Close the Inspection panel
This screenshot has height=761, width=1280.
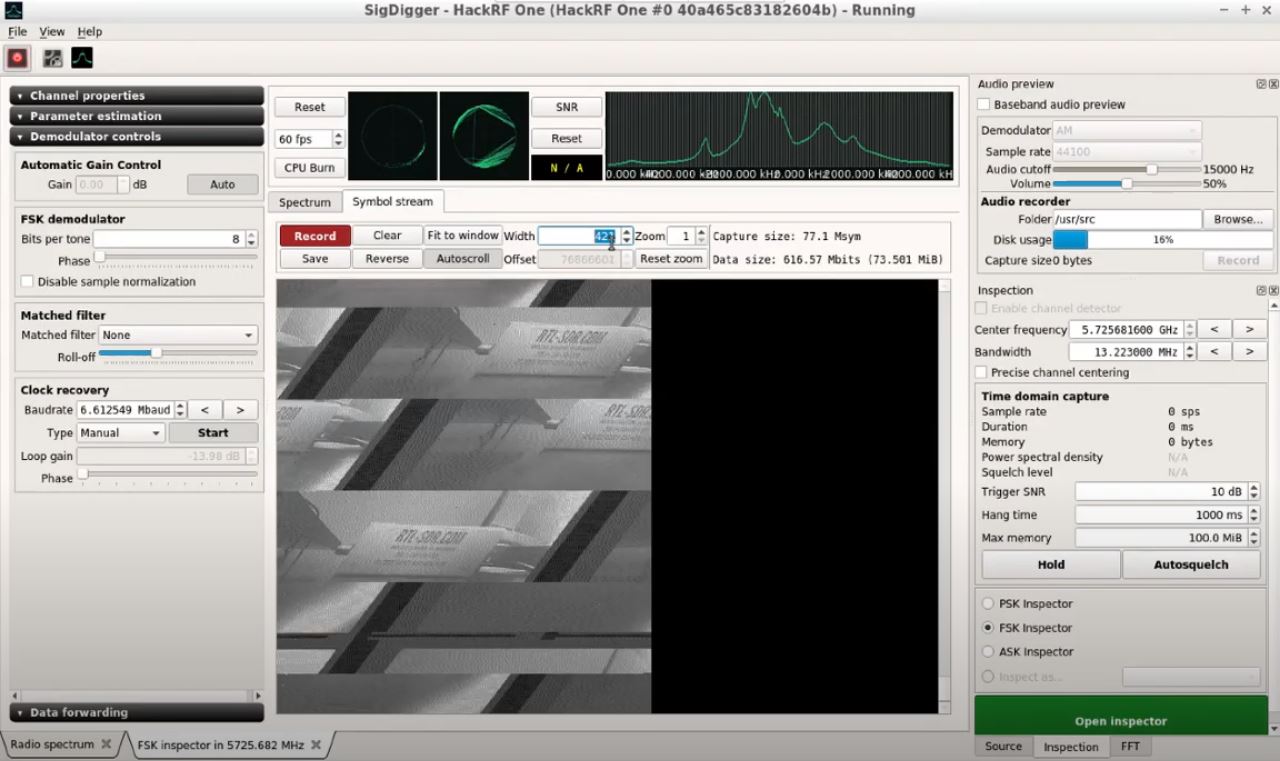tap(1273, 290)
